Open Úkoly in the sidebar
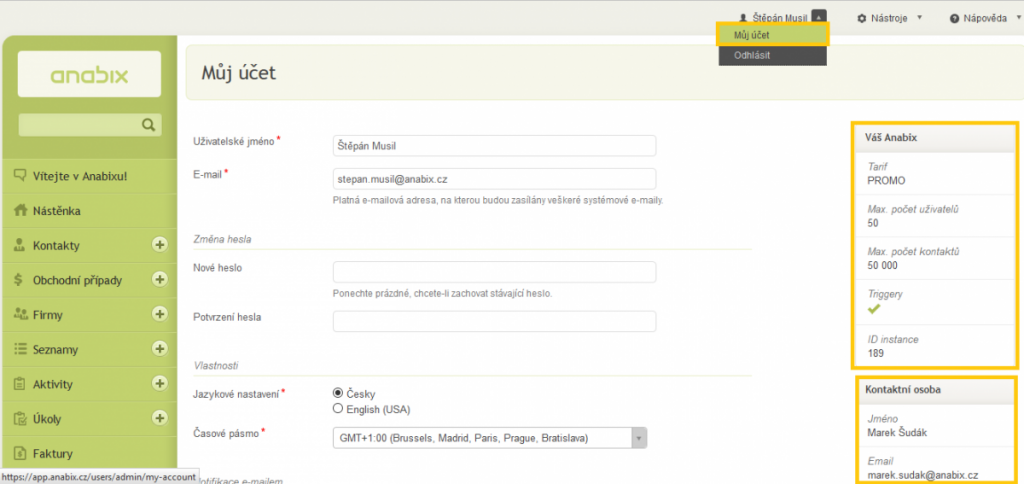 pyautogui.click(x=89, y=419)
